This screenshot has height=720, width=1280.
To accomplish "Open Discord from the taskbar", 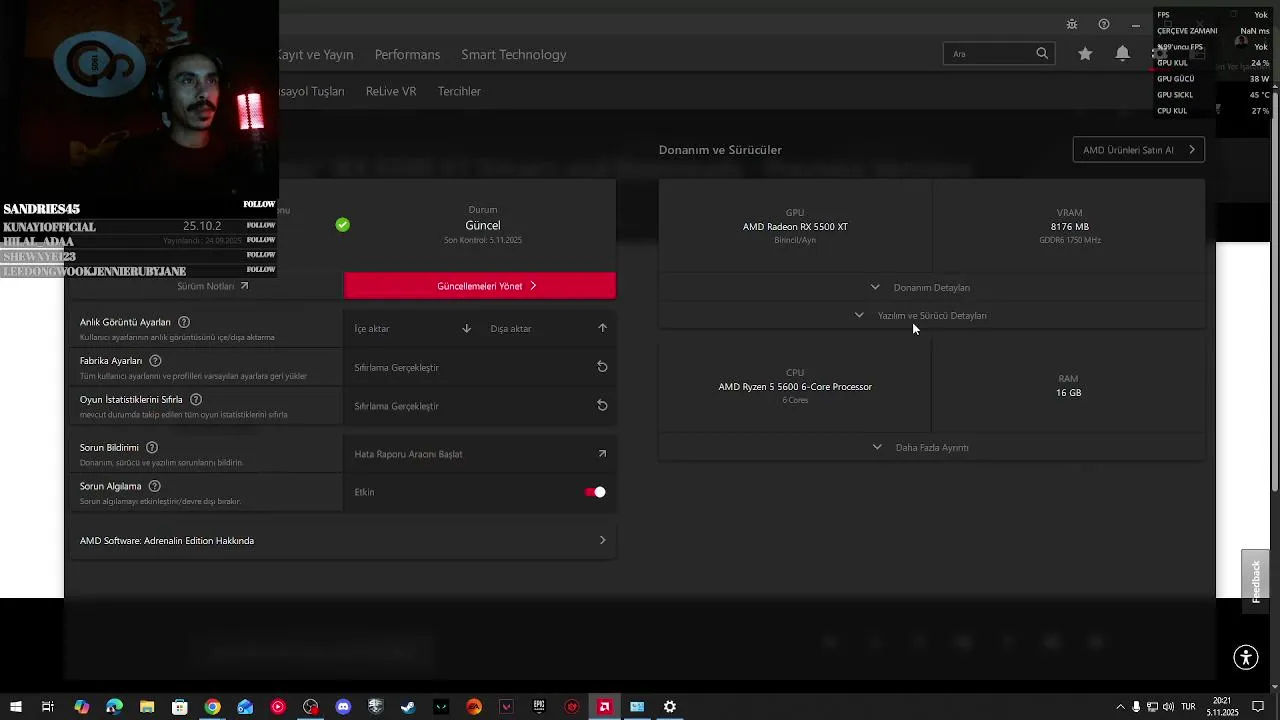I will 343,707.
